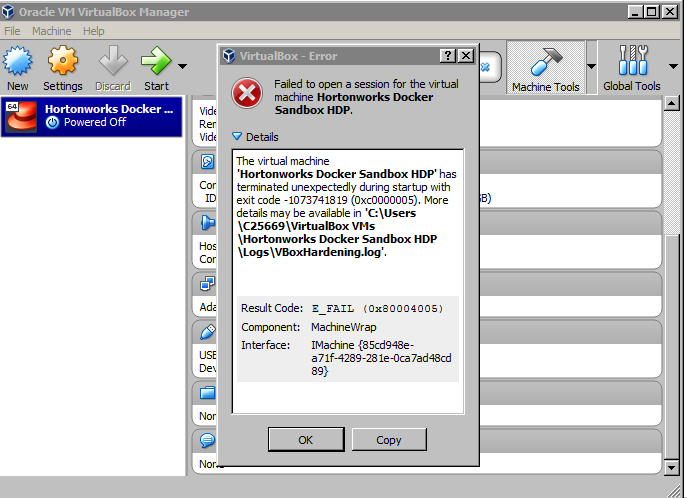
Task: Click the Description section speech bubble icon
Action: tap(208, 440)
